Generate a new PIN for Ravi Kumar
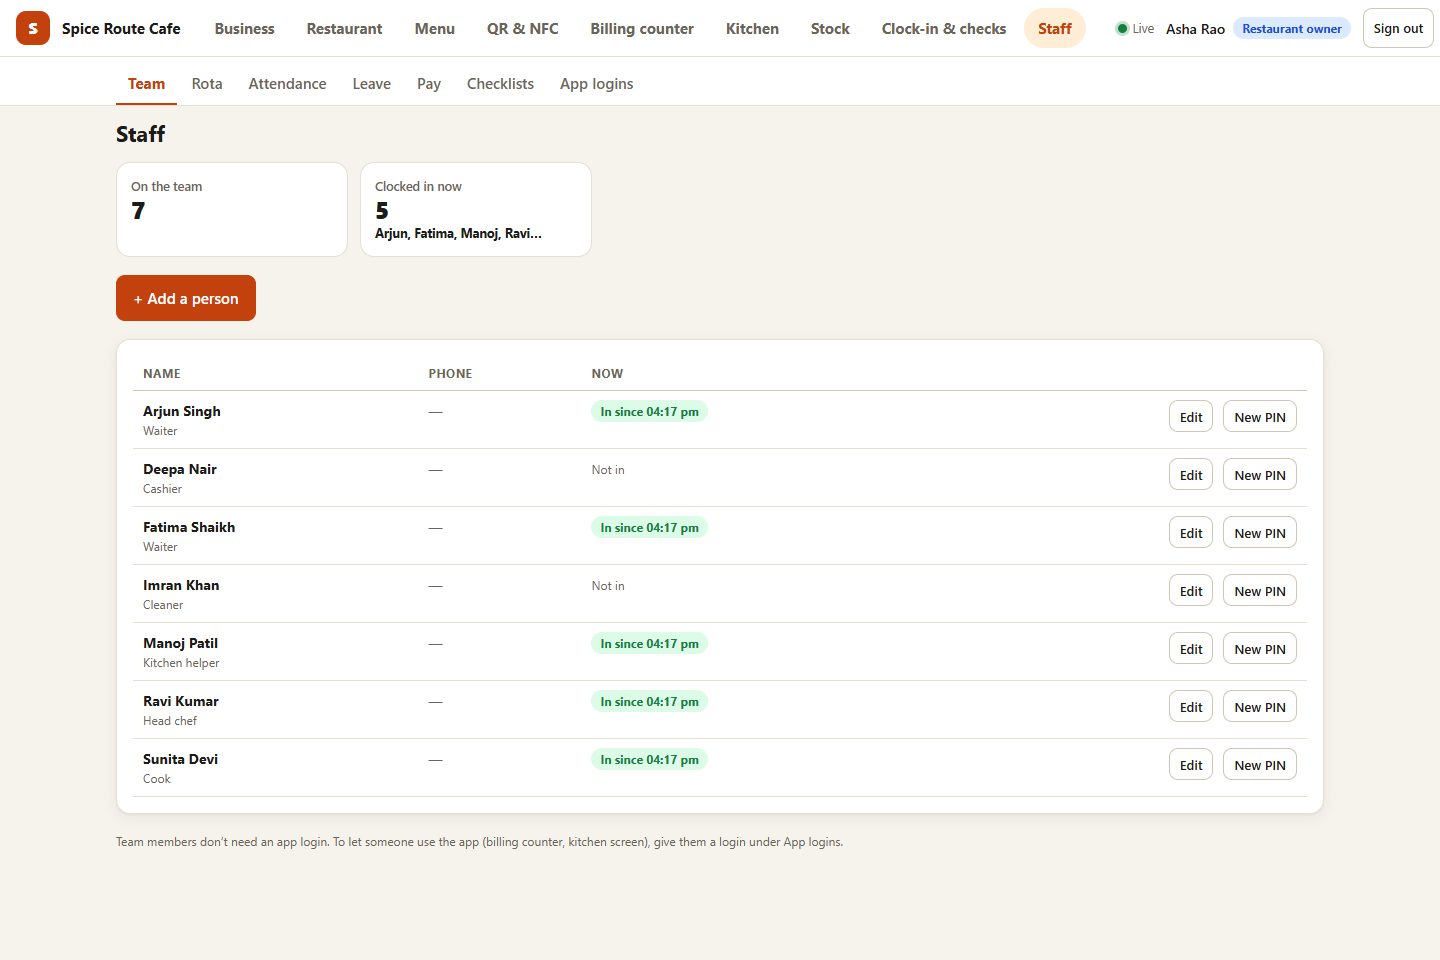The image size is (1440, 960). [x=1260, y=707]
